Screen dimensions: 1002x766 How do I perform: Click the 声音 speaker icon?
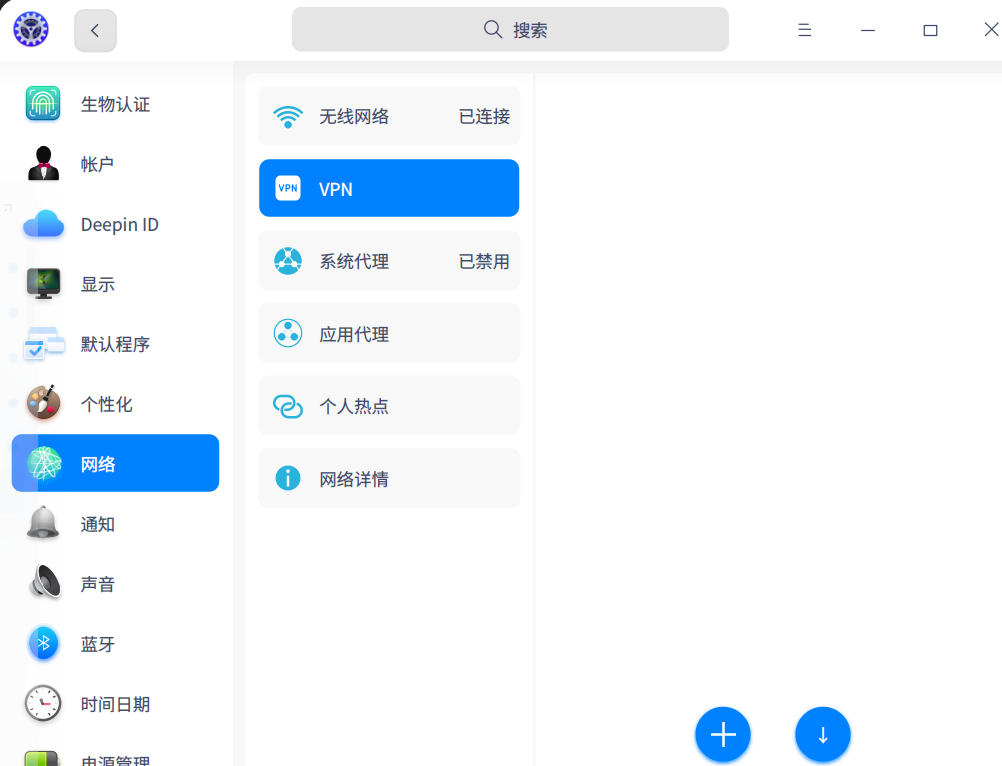pos(45,582)
